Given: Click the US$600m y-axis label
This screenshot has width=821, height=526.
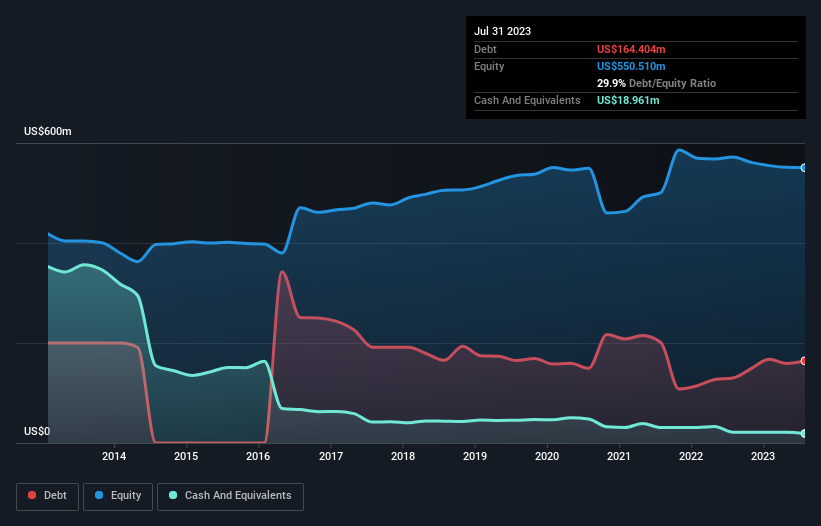Looking at the screenshot, I should click(x=48, y=131).
